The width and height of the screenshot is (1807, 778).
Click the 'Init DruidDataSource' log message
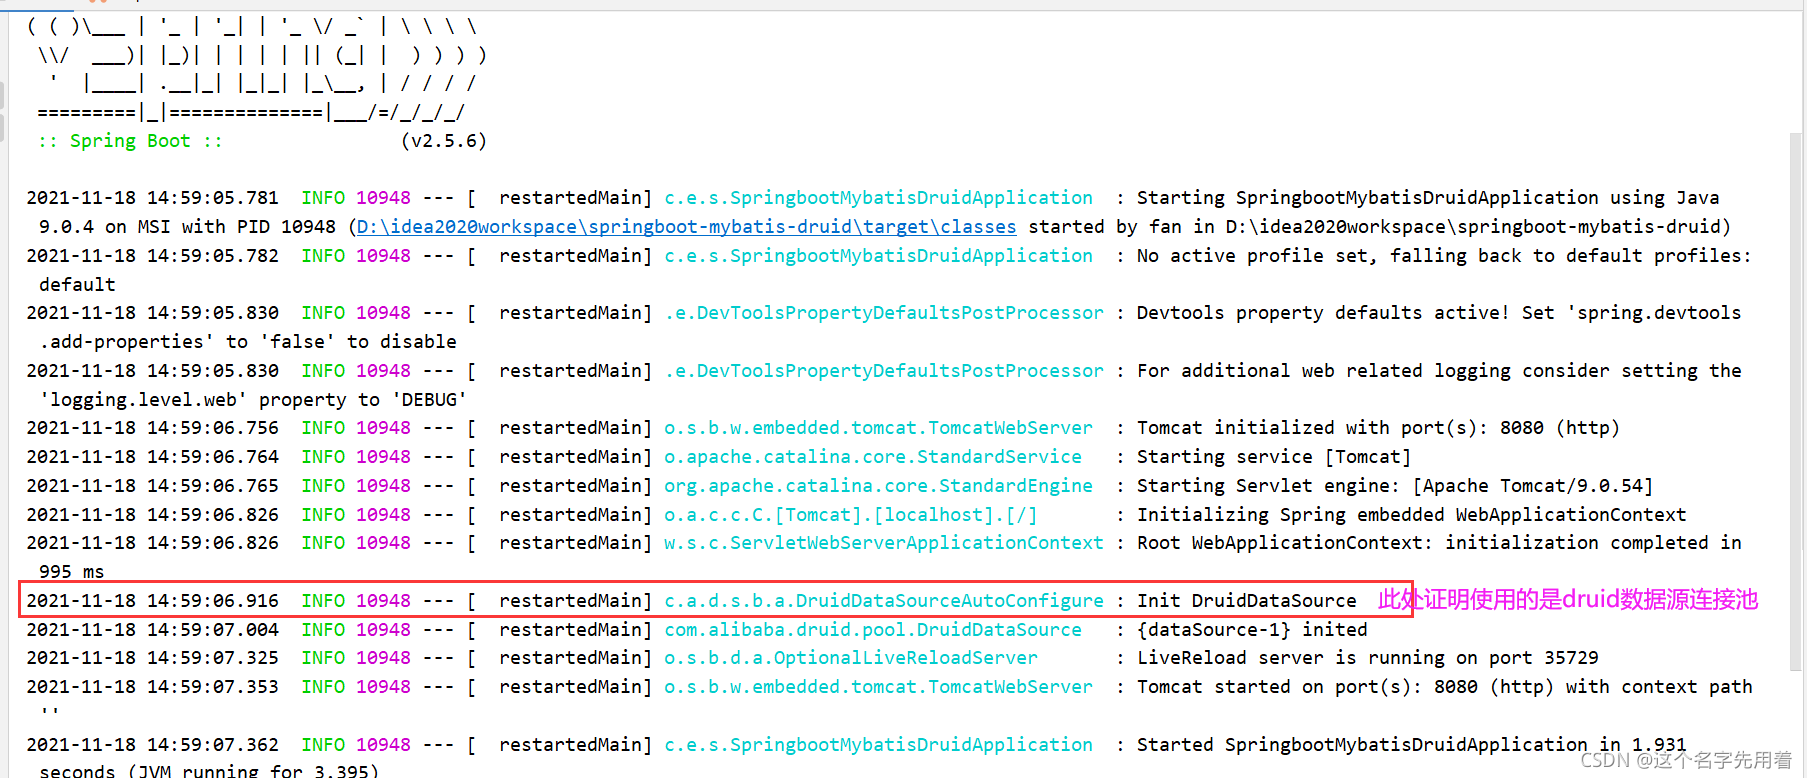click(1247, 601)
